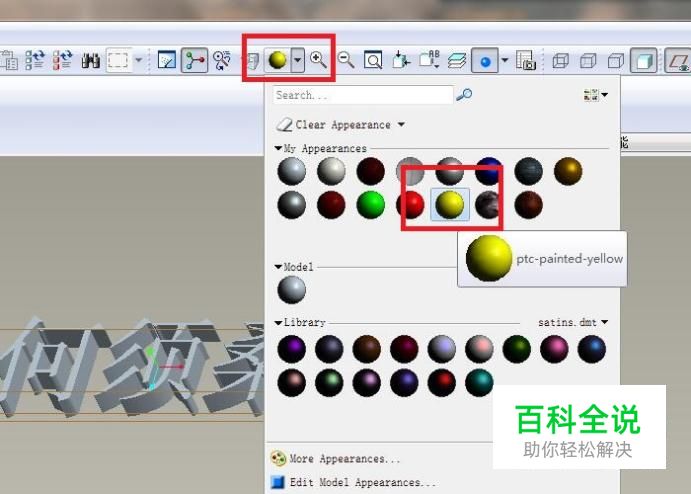
Task: Click the binoculars Find icon
Action: tap(90, 60)
